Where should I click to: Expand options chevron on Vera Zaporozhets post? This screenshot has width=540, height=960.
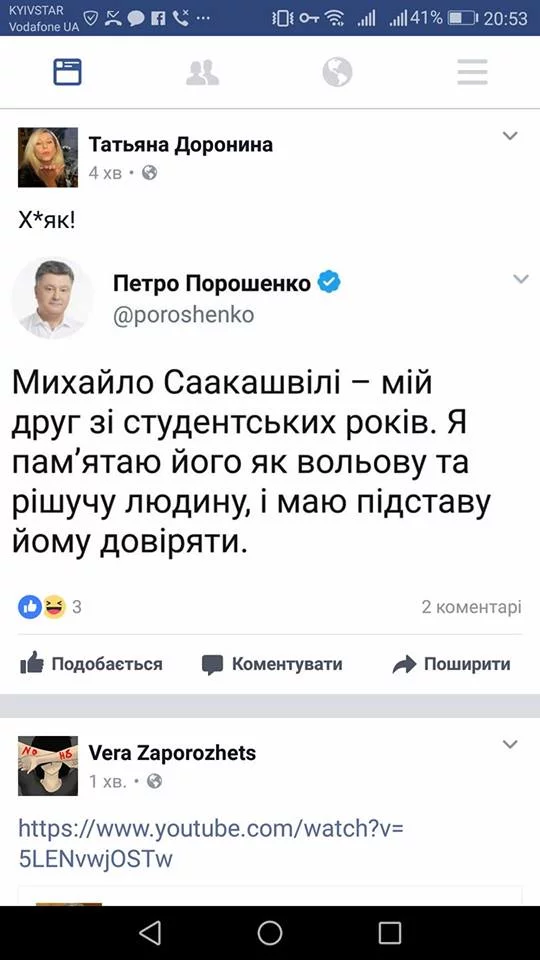point(510,744)
